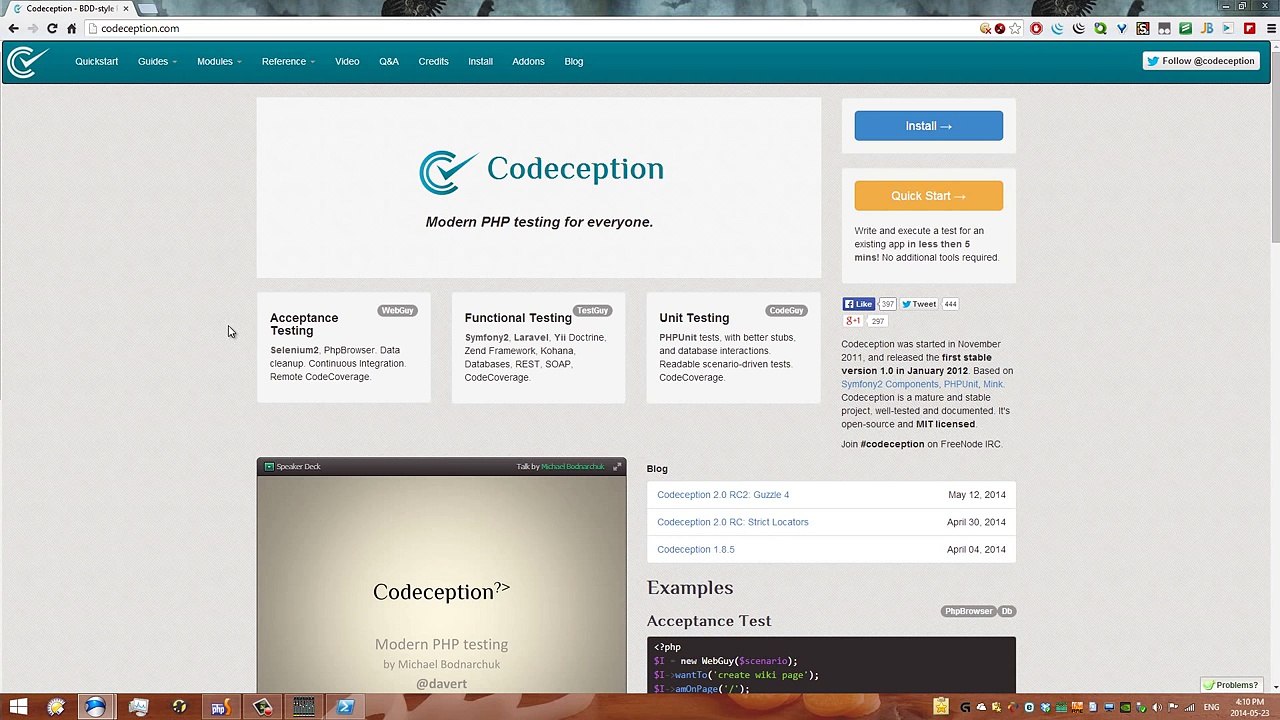Click the Acceptance Testing heading
Screen dimensions: 1280x720
(x=304, y=324)
